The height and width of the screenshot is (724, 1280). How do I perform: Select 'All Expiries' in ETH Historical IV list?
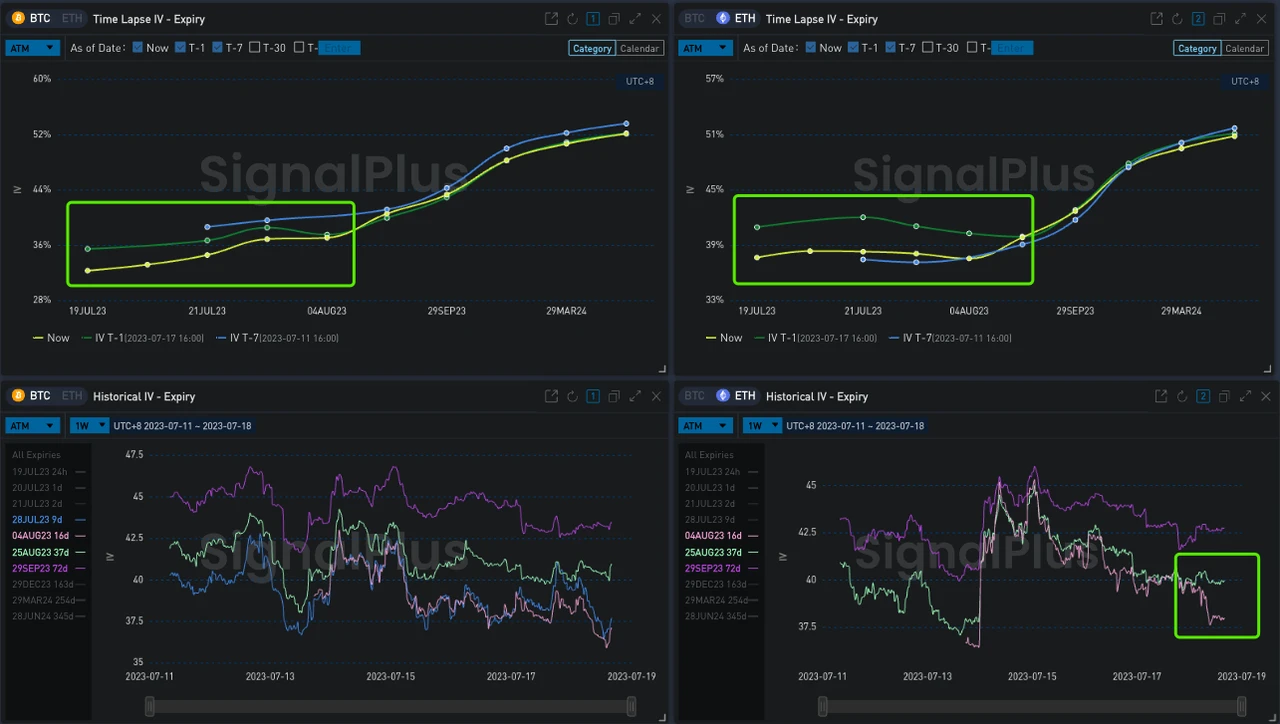[x=709, y=455]
